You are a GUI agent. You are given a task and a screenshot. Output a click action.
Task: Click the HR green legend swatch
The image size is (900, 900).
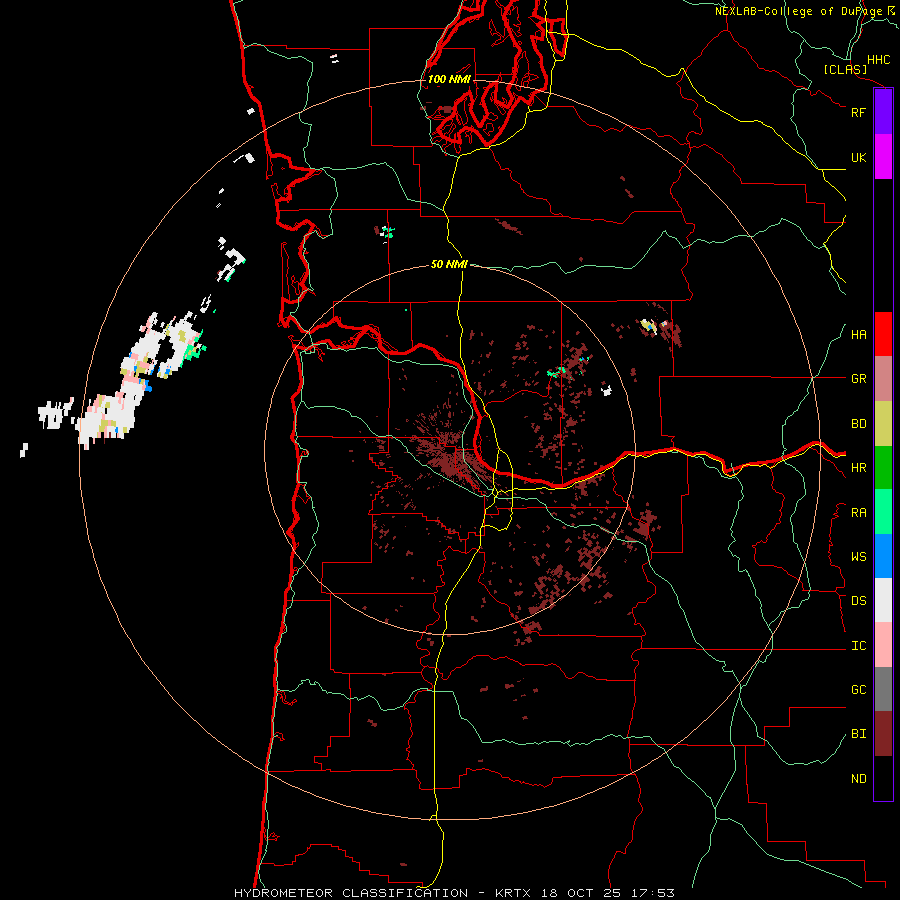[883, 468]
